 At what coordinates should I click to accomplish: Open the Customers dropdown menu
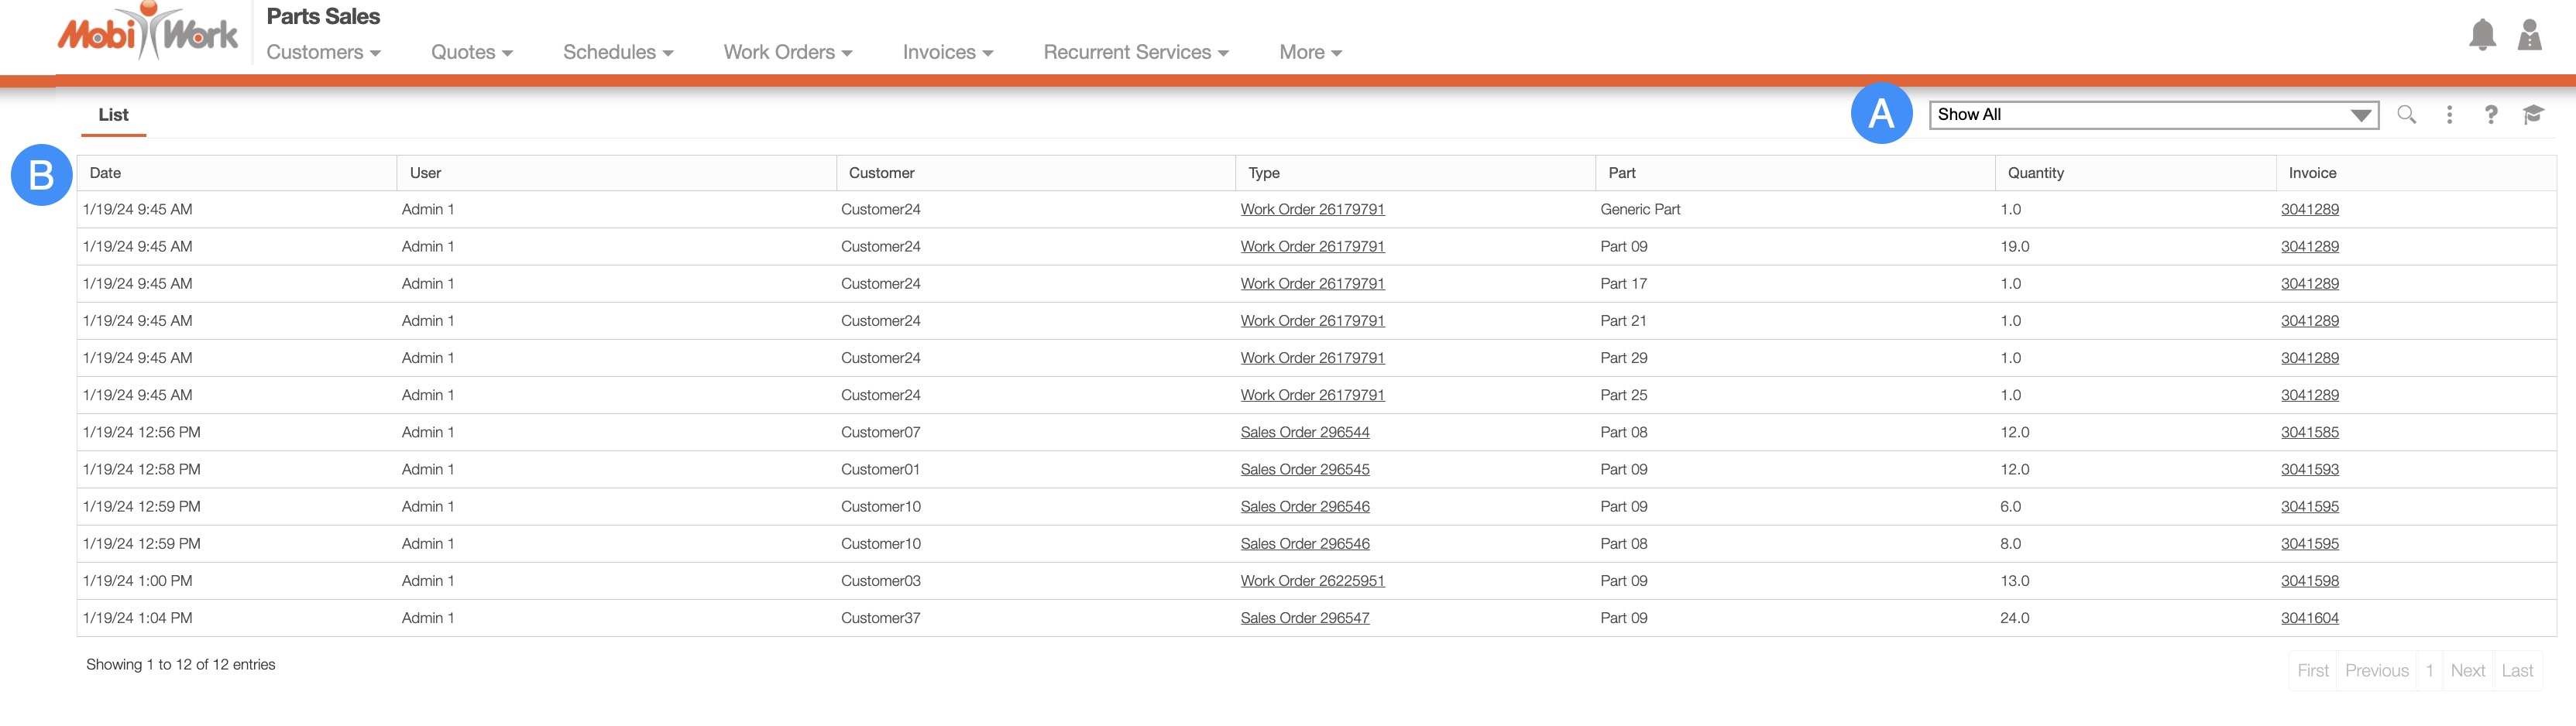pos(323,52)
